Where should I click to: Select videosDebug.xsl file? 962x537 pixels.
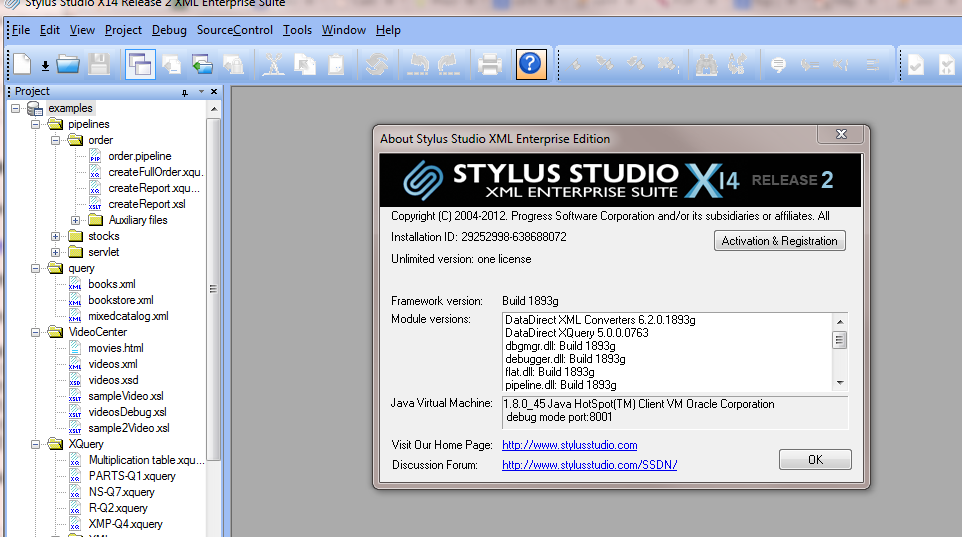[128, 412]
